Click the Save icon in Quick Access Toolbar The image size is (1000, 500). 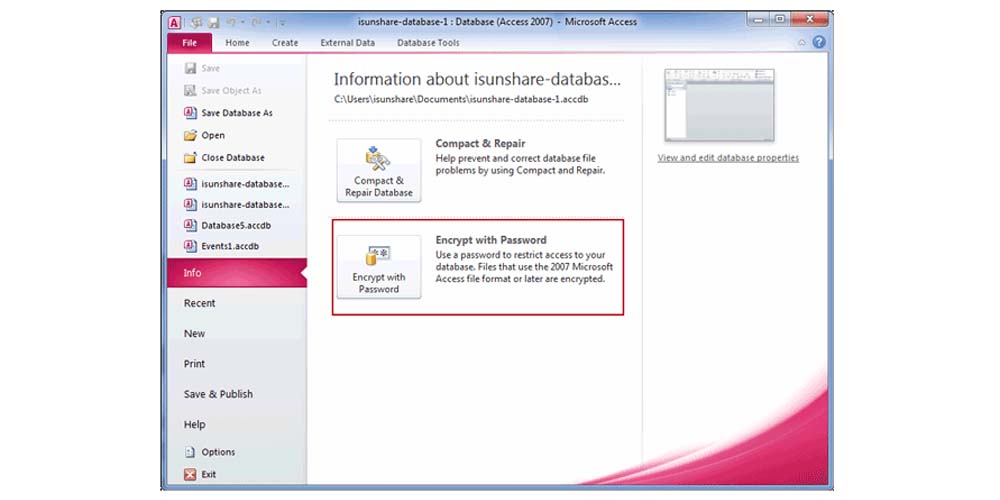214,22
